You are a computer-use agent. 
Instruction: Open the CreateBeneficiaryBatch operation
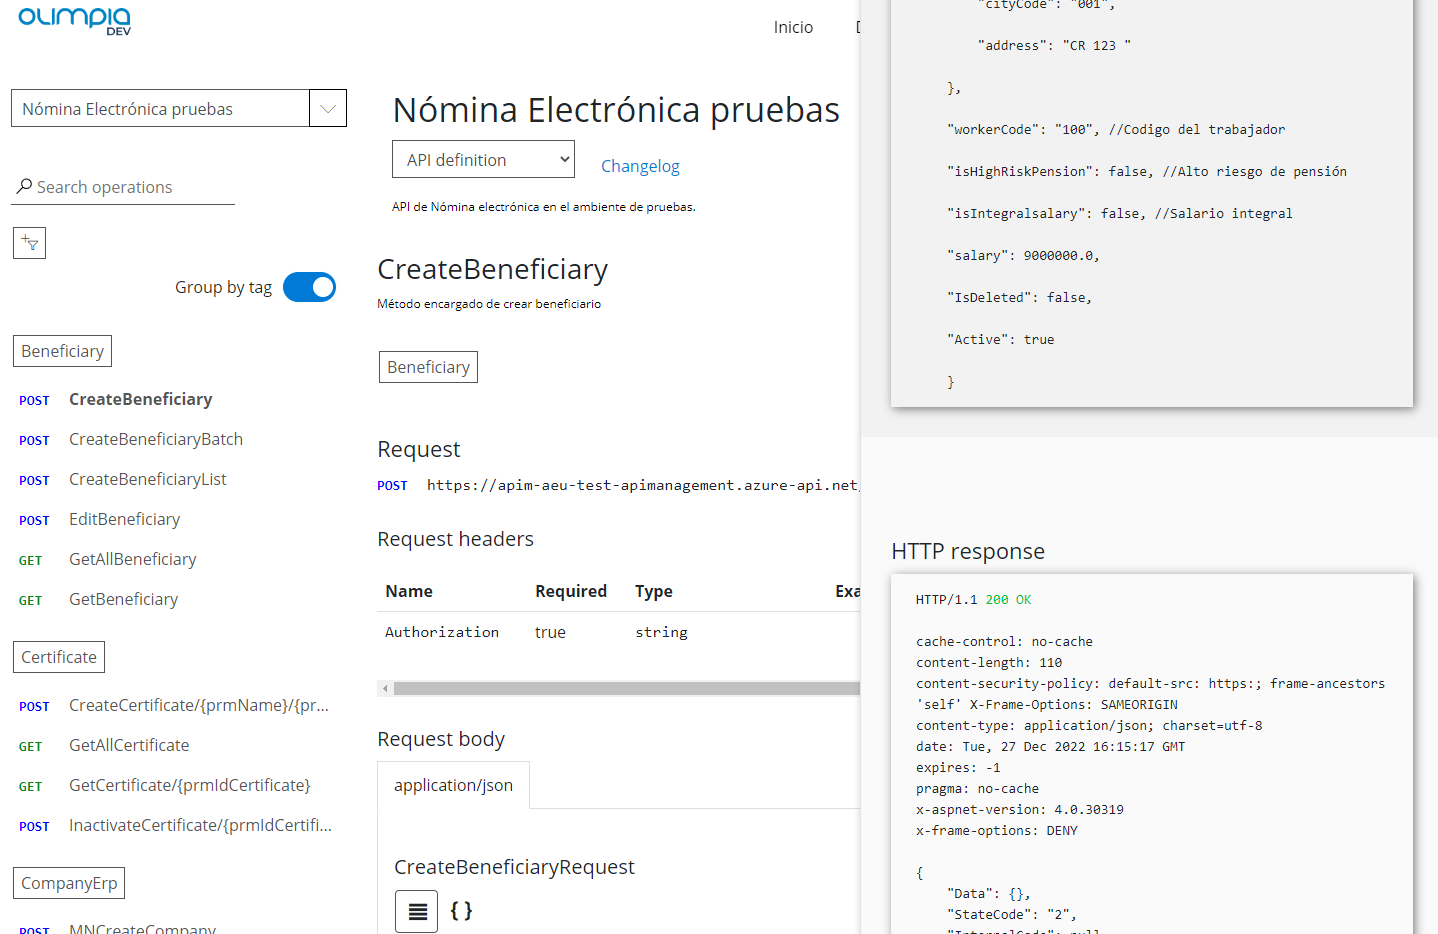156,440
